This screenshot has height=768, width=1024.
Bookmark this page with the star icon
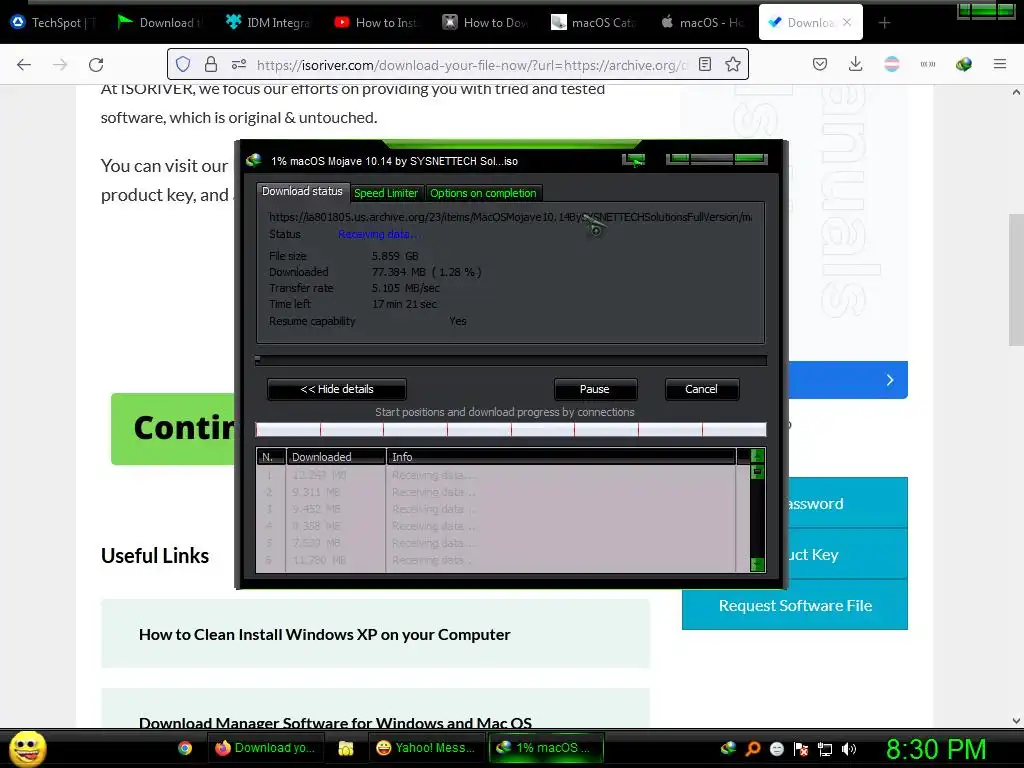click(733, 64)
